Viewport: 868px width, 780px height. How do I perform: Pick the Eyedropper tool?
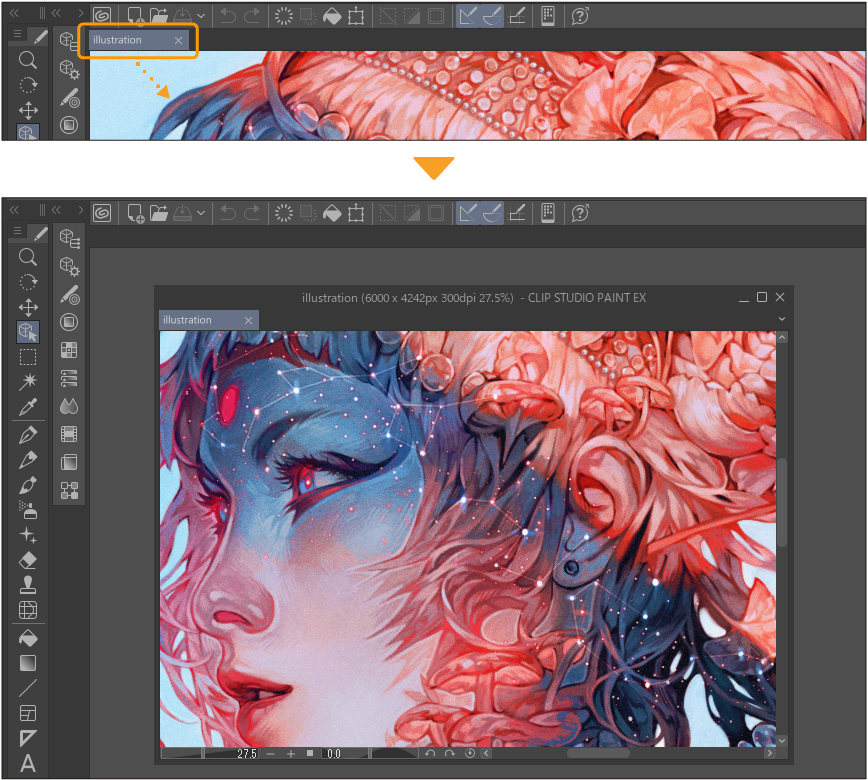(x=28, y=407)
